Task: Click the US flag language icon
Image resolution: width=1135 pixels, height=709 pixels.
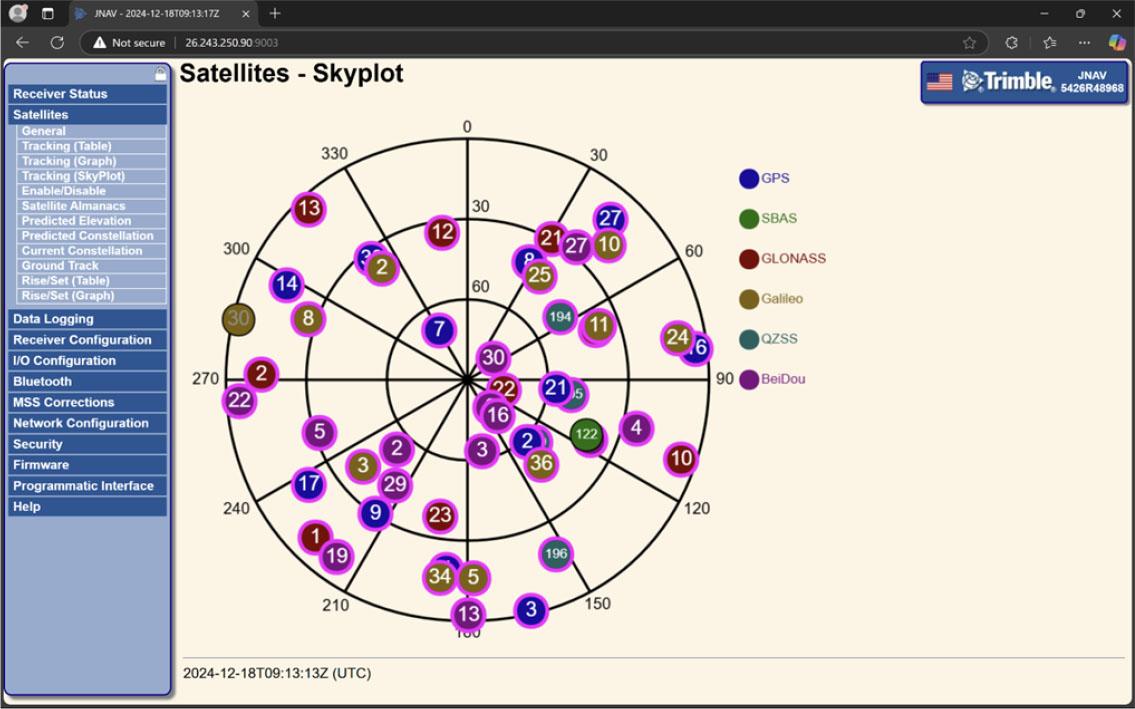Action: point(939,82)
